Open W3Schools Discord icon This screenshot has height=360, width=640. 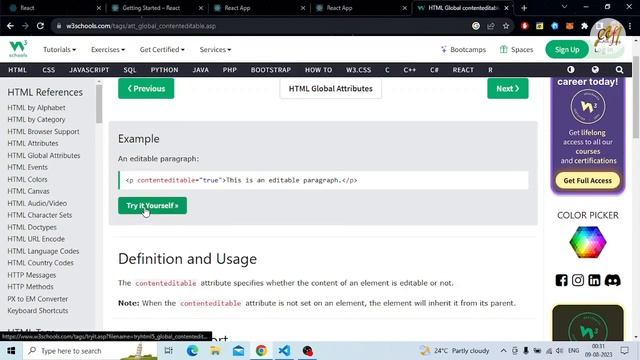click(x=612, y=280)
